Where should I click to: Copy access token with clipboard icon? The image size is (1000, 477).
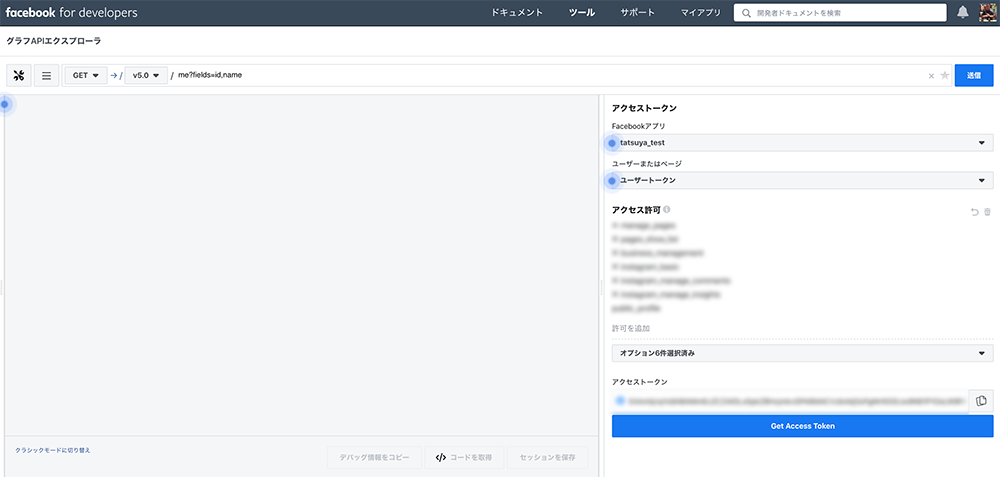click(x=981, y=401)
